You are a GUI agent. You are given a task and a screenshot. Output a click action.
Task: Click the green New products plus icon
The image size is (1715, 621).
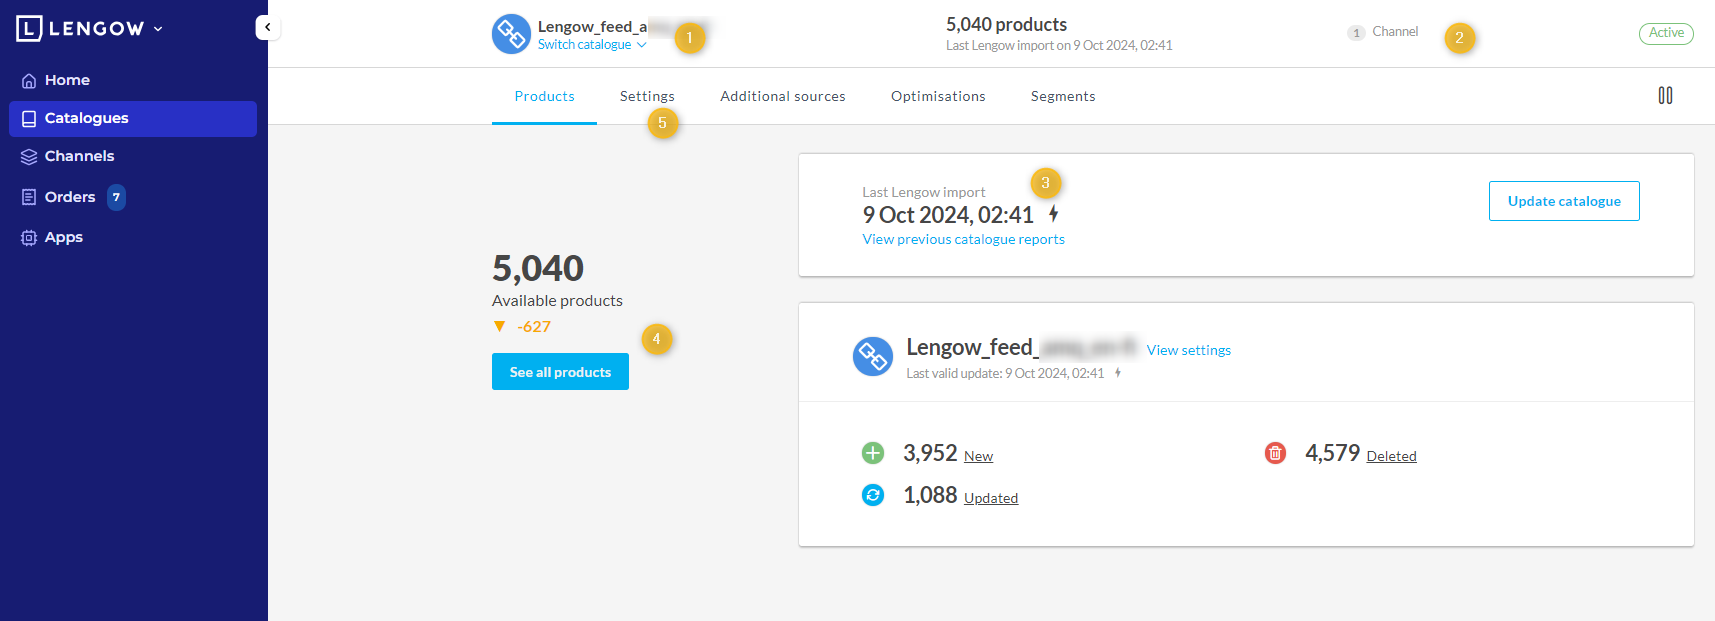873,454
